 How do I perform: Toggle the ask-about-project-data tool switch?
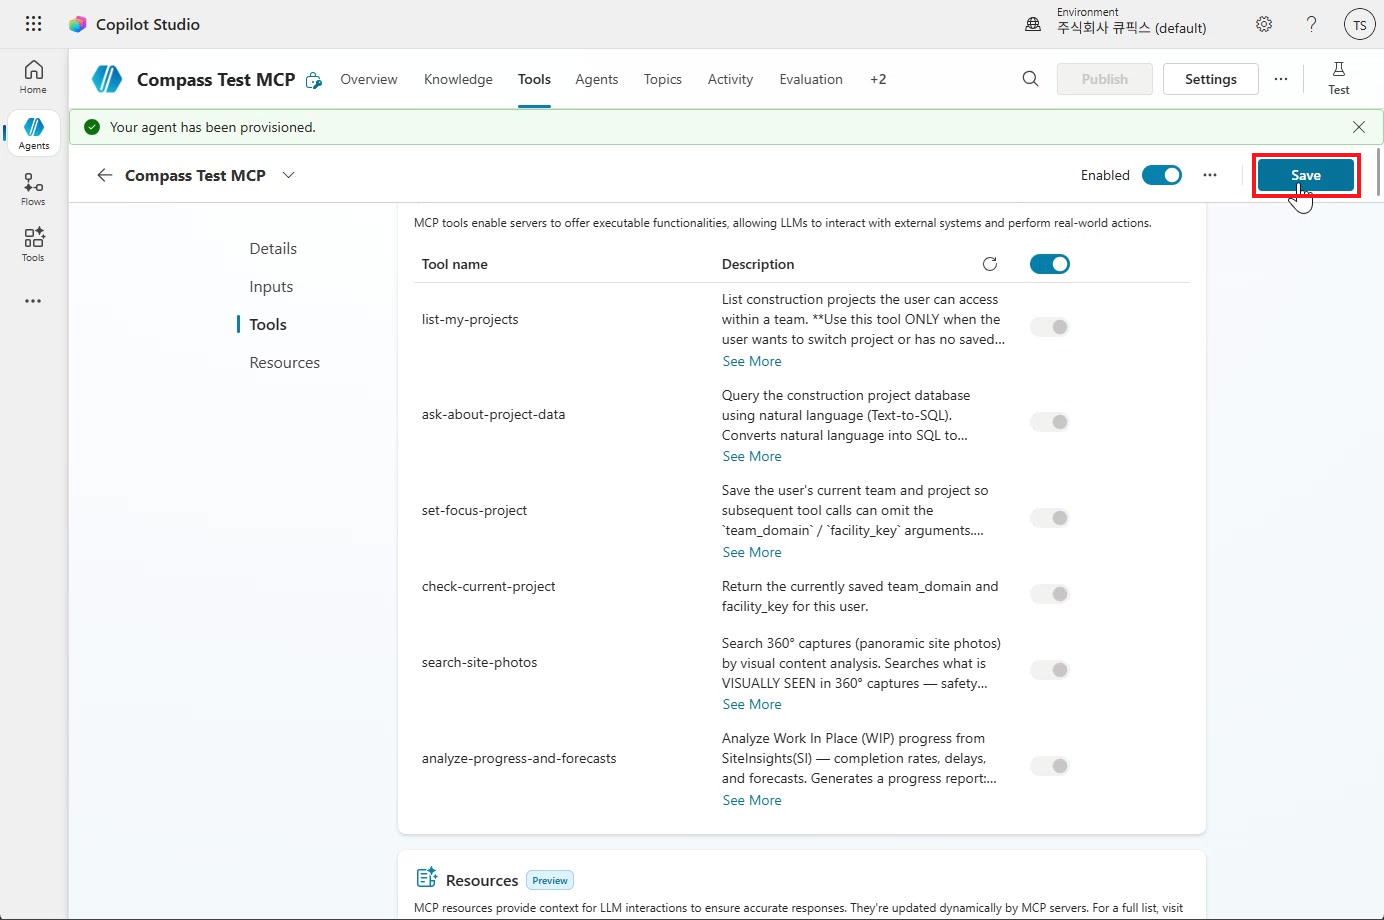pyautogui.click(x=1050, y=422)
